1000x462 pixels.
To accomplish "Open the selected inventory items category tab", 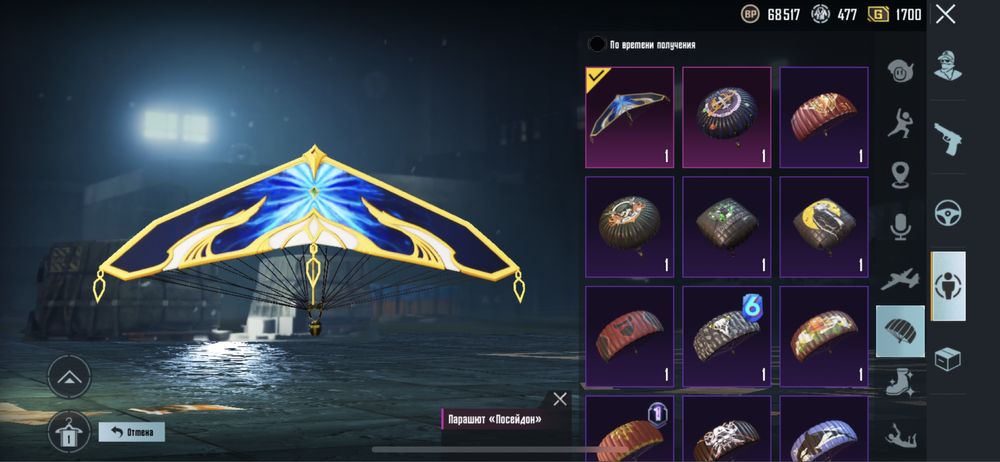I will coord(948,286).
